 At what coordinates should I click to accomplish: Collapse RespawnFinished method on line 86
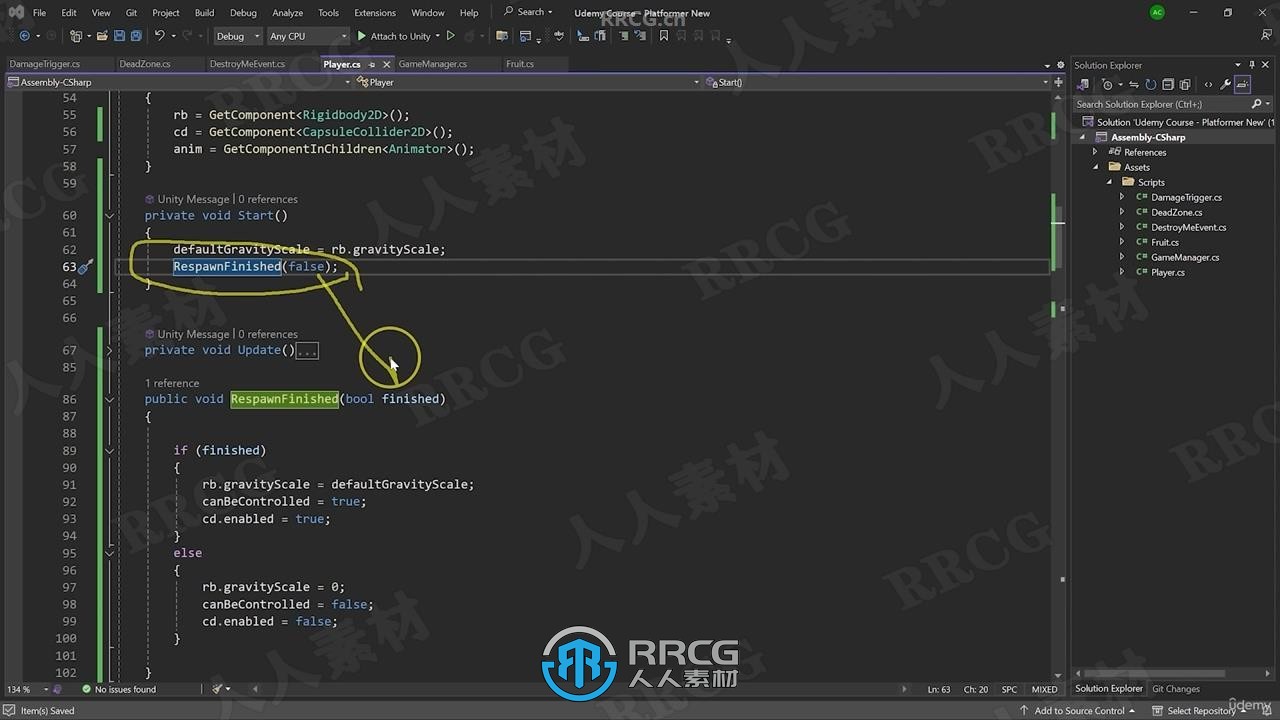109,399
